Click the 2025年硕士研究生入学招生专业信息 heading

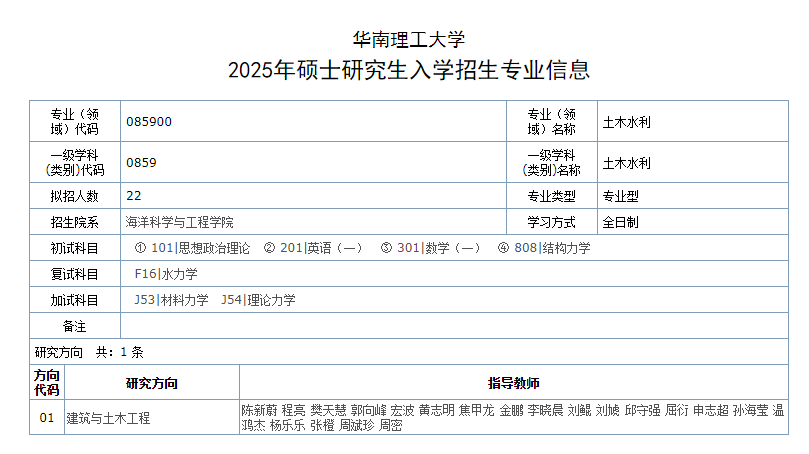[x=409, y=70]
